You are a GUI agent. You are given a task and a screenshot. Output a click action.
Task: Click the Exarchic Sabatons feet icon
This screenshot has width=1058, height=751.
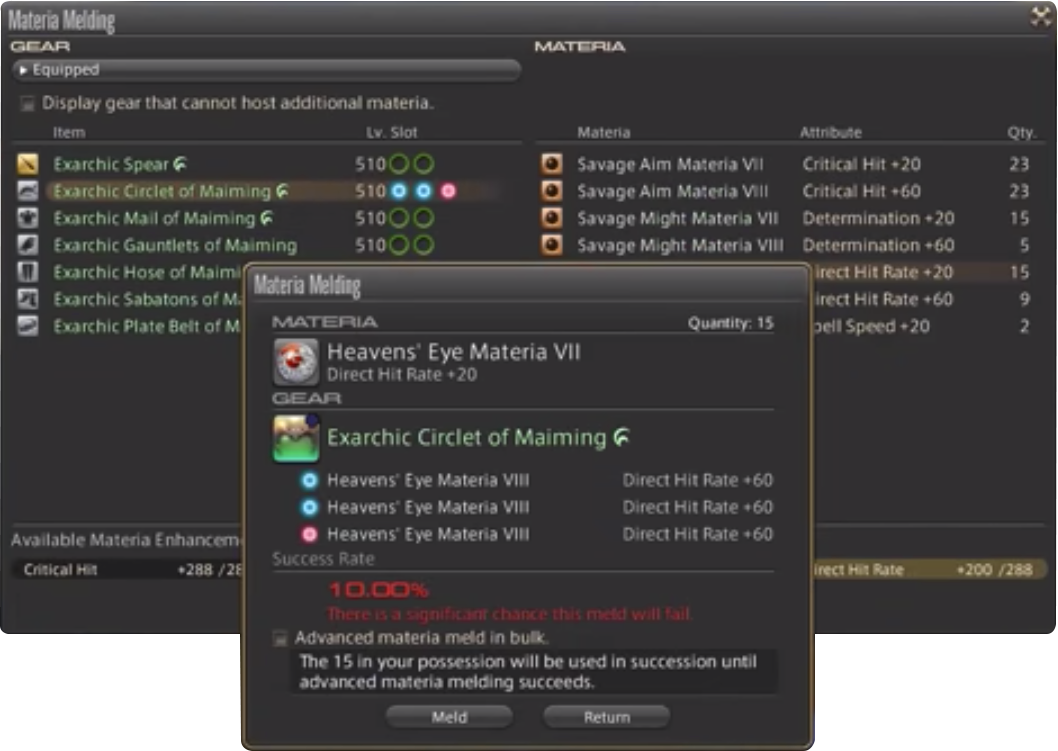[28, 299]
